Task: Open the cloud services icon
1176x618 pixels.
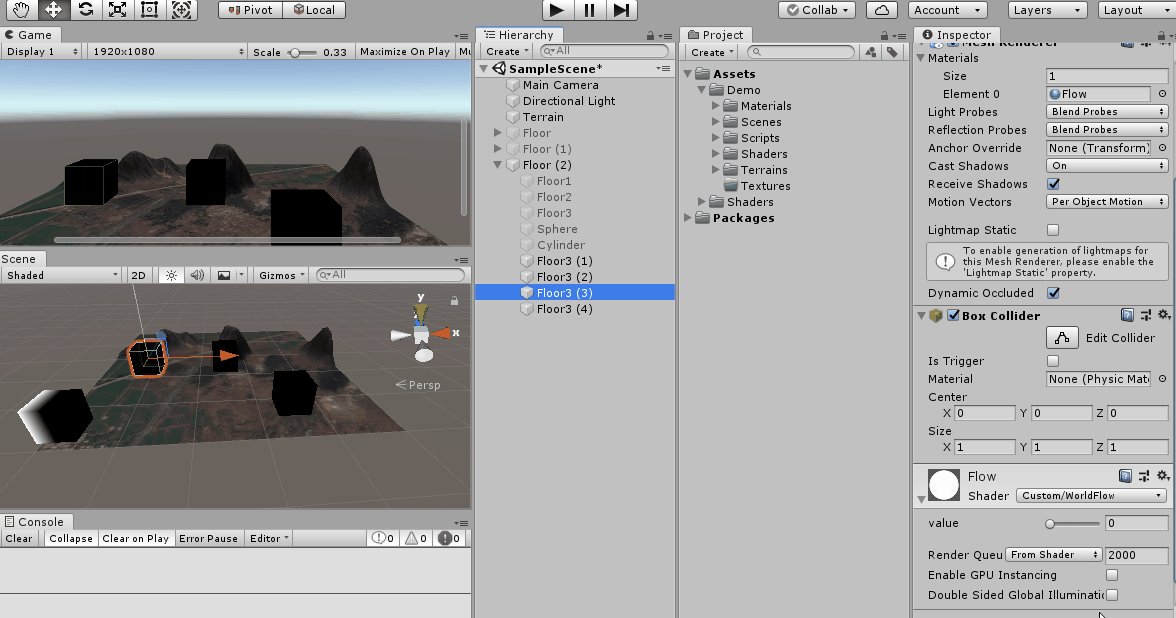Action: pos(882,10)
